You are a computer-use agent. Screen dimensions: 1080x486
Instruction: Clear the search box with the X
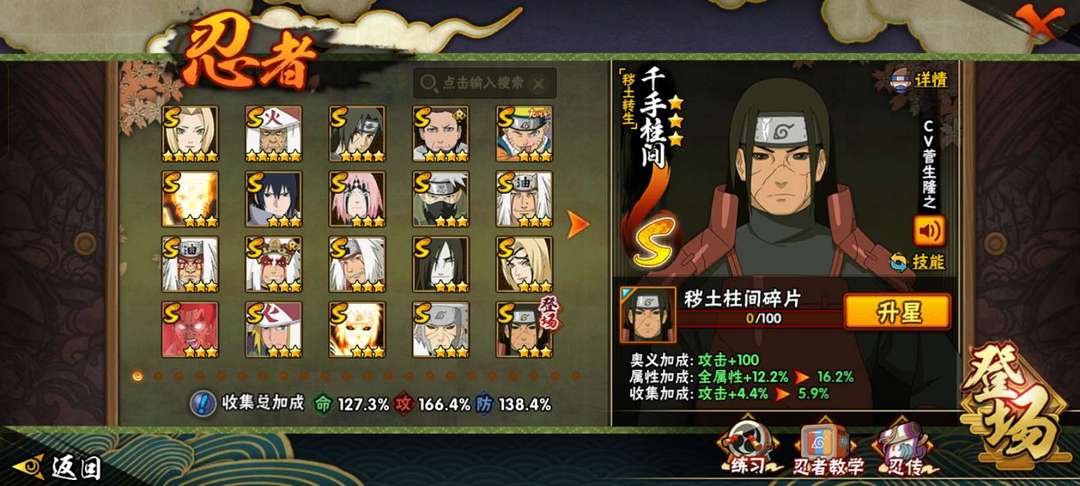(x=539, y=83)
